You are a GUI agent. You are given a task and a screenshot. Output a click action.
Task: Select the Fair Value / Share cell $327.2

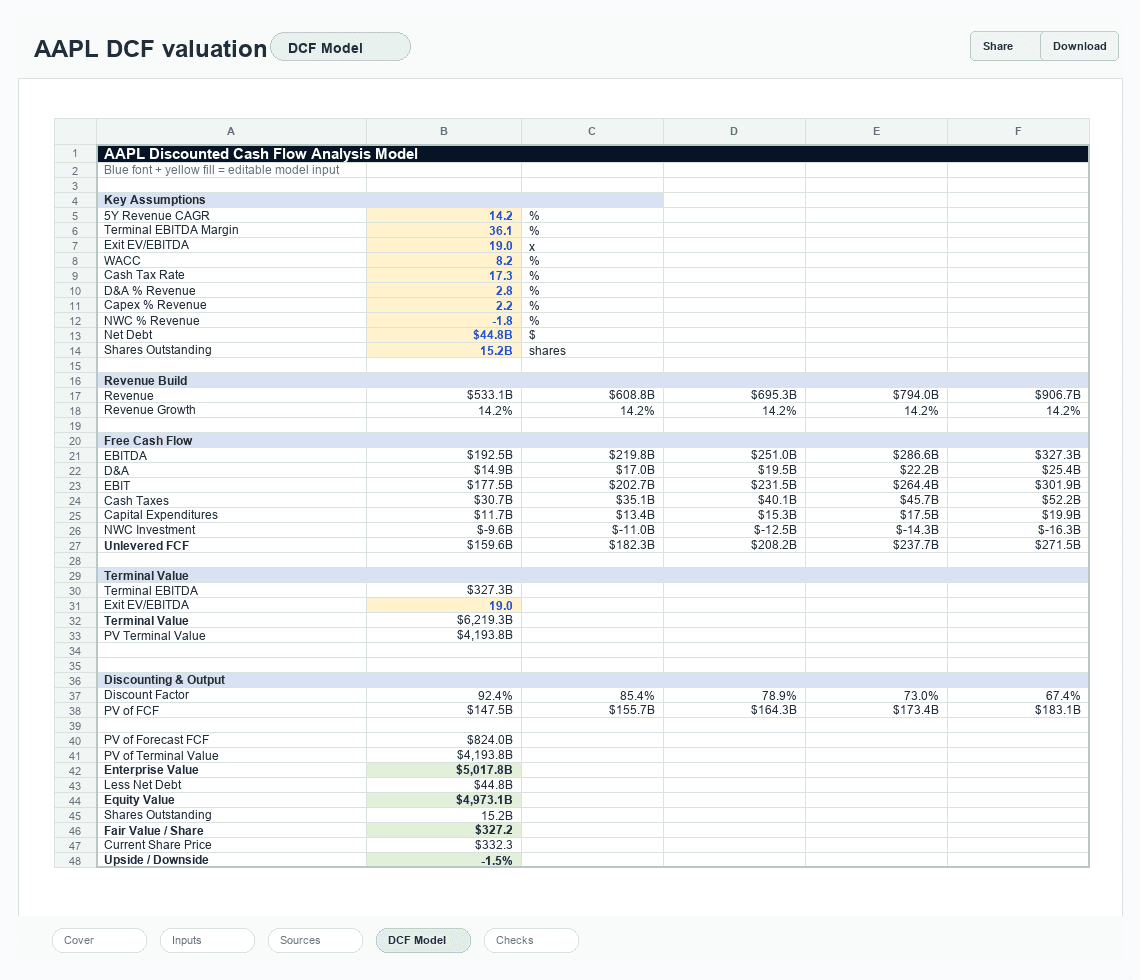(x=443, y=830)
